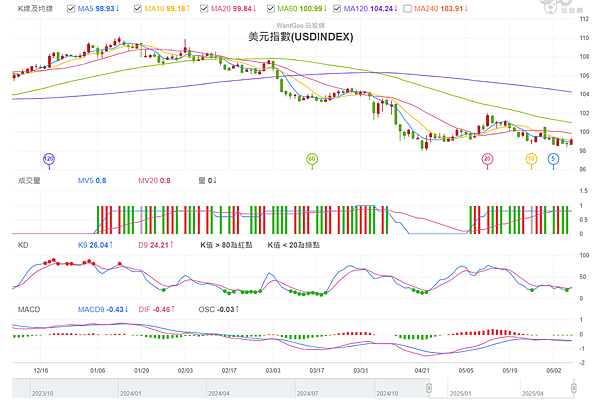600x400 pixels.
Task: Click the green 60 marker pin
Action: [312, 159]
